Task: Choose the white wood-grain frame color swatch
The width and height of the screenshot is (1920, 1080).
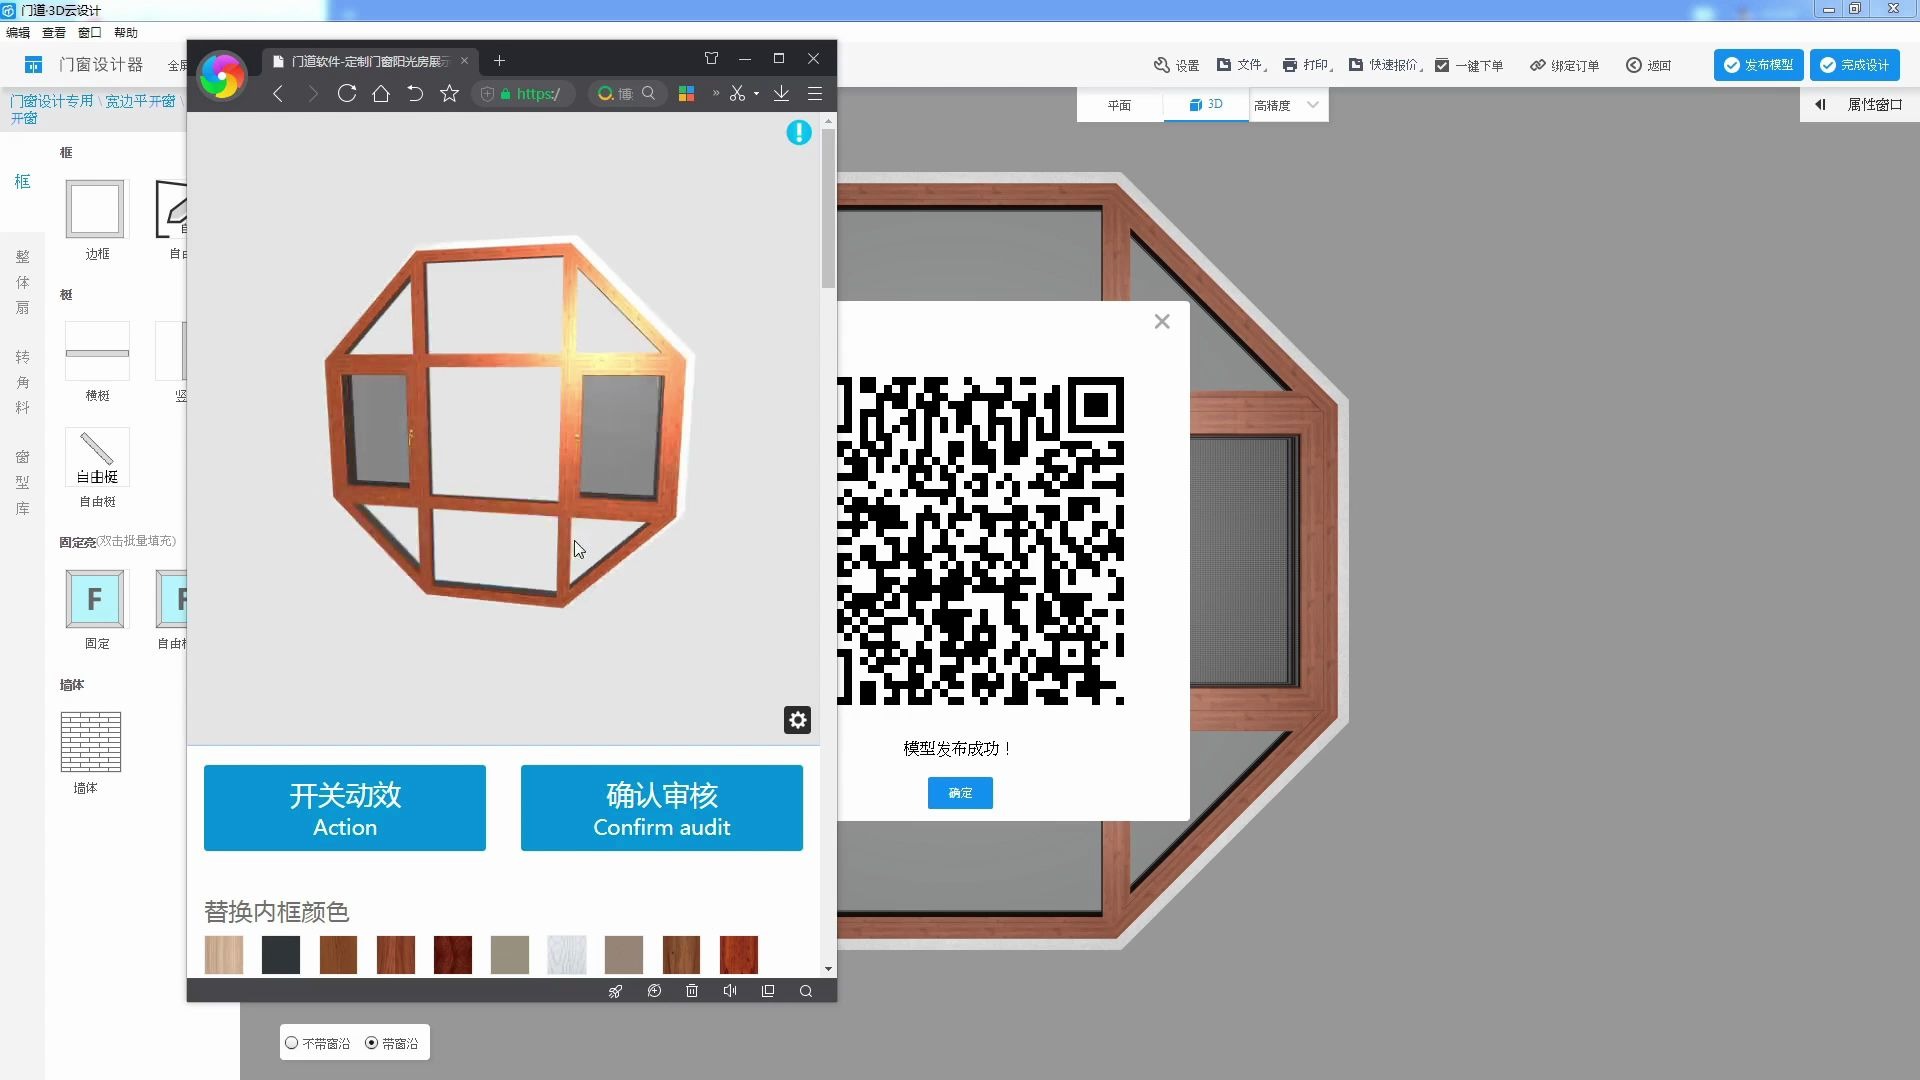Action: 567,955
